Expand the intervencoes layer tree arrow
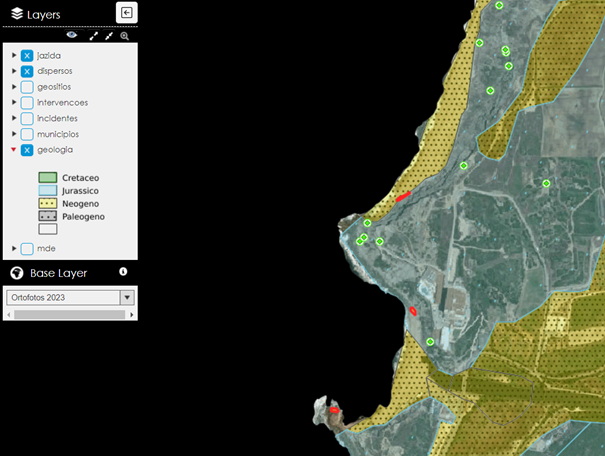 click(x=14, y=102)
